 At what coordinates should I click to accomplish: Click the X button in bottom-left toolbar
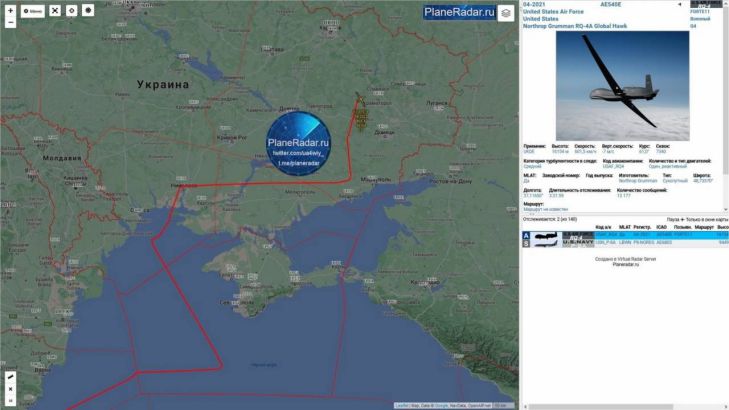tap(10, 389)
